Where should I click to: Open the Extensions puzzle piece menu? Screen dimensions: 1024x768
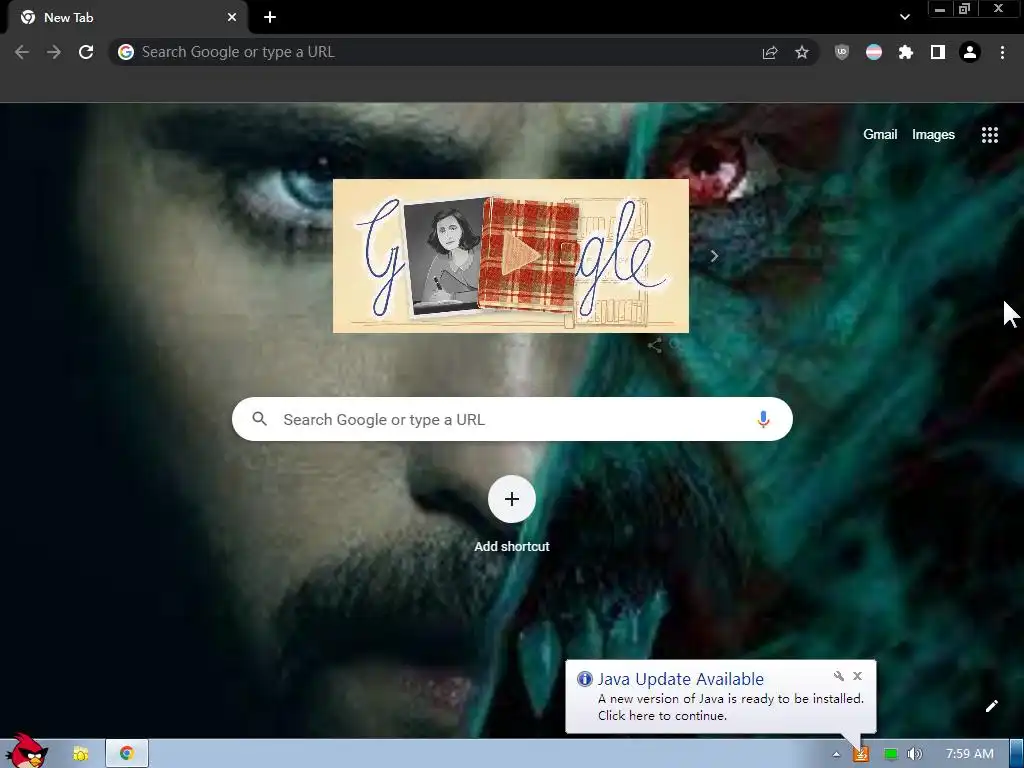[906, 52]
